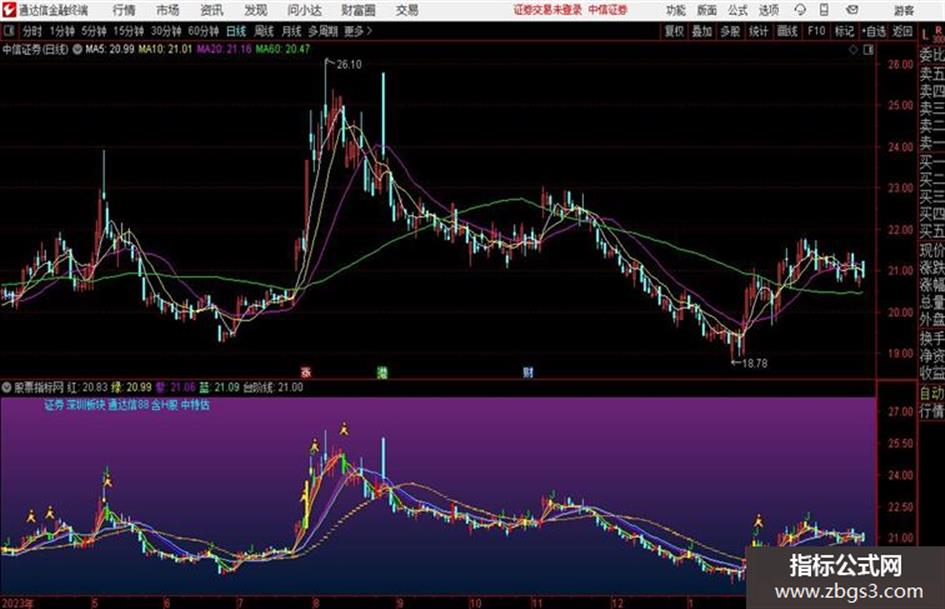Click the diamond icon at chart top right
Image resolution: width=945 pixels, height=609 pixels.
pos(853,50)
